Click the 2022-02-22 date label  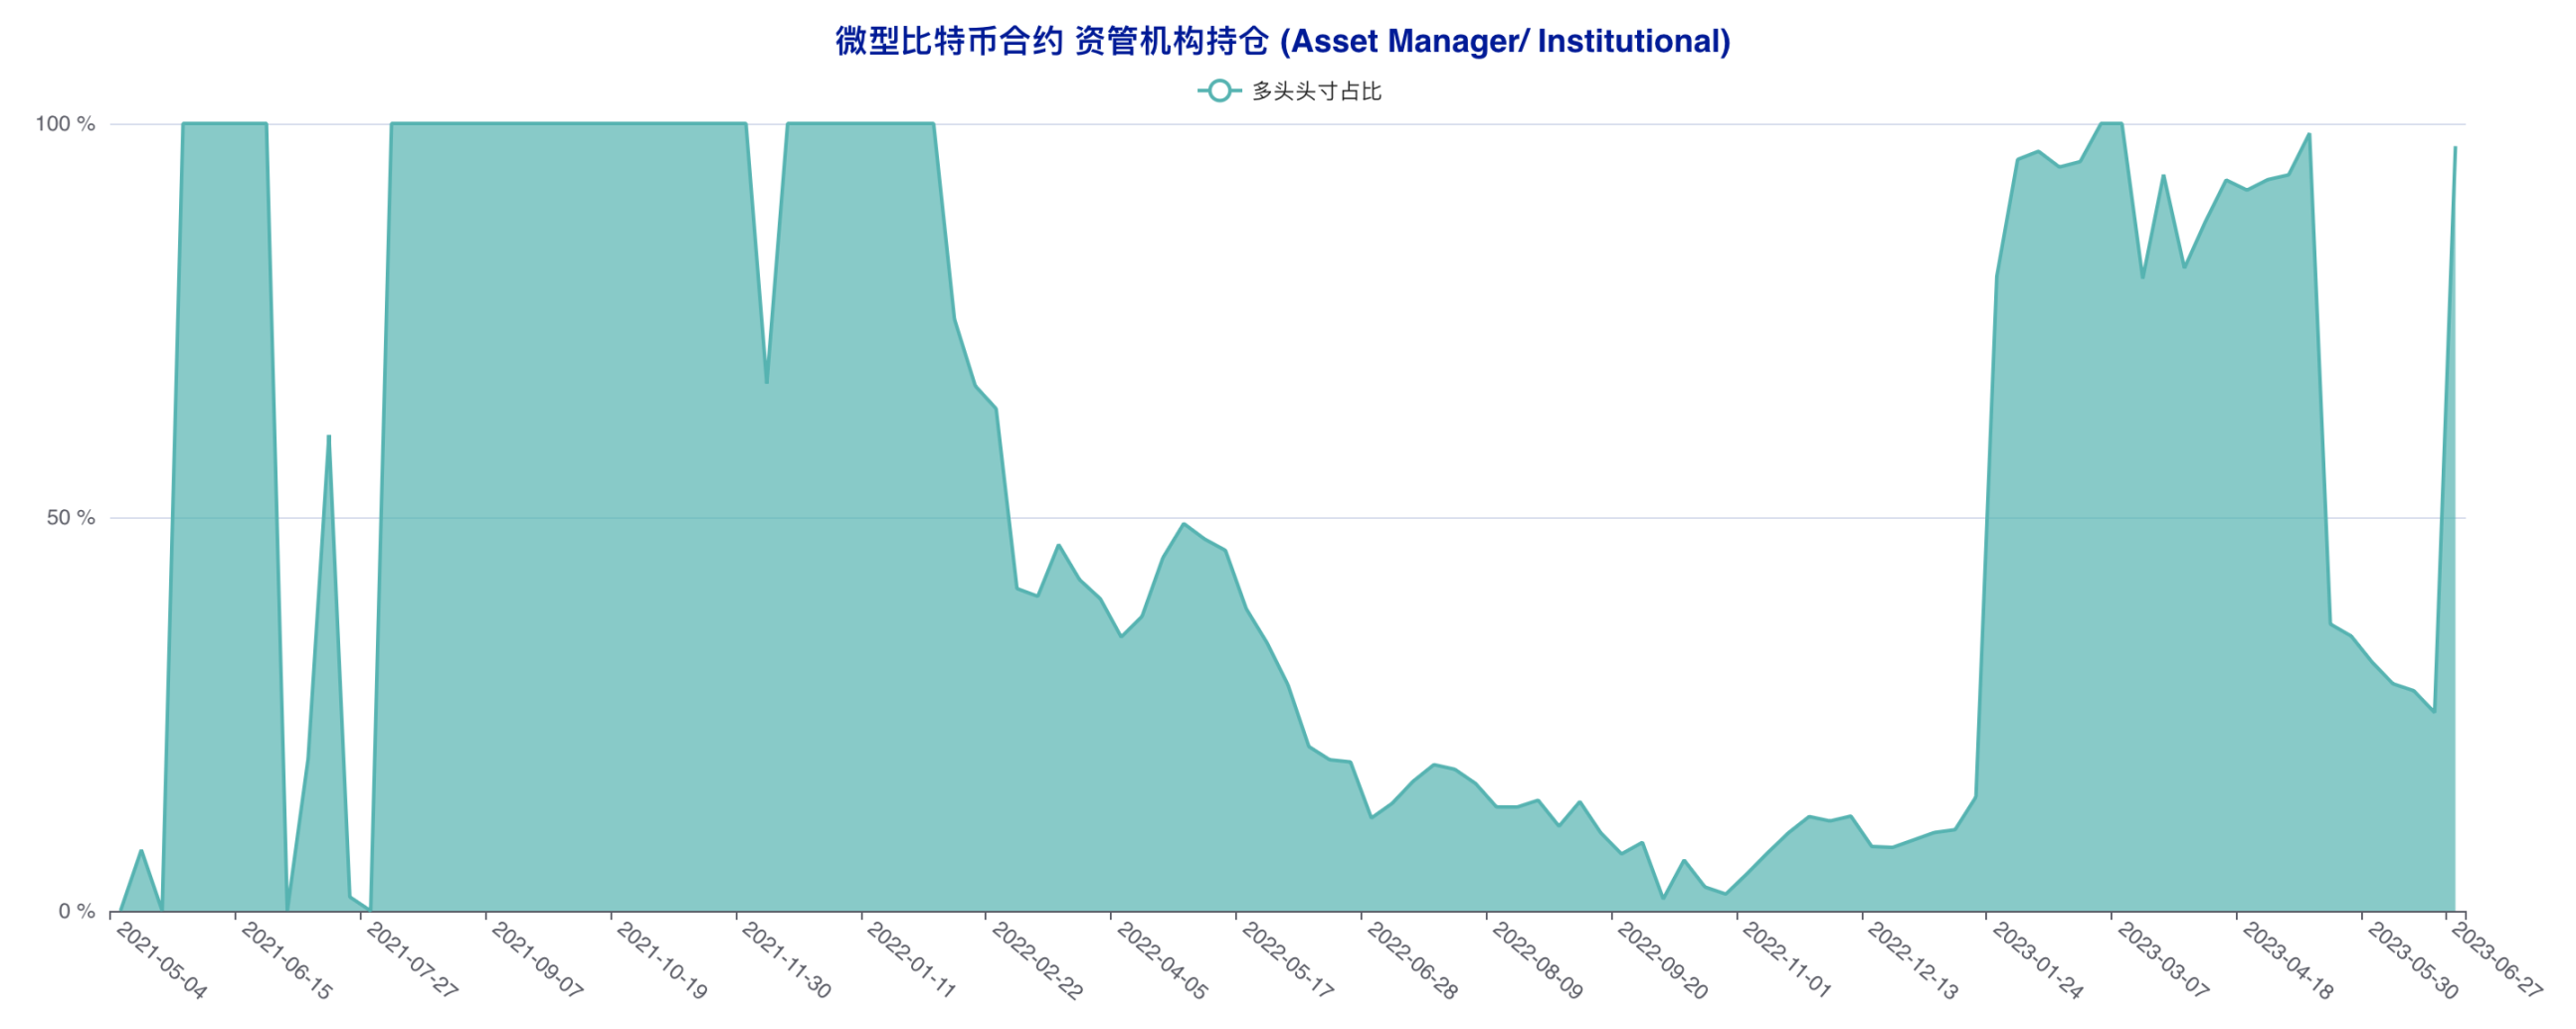click(1037, 960)
